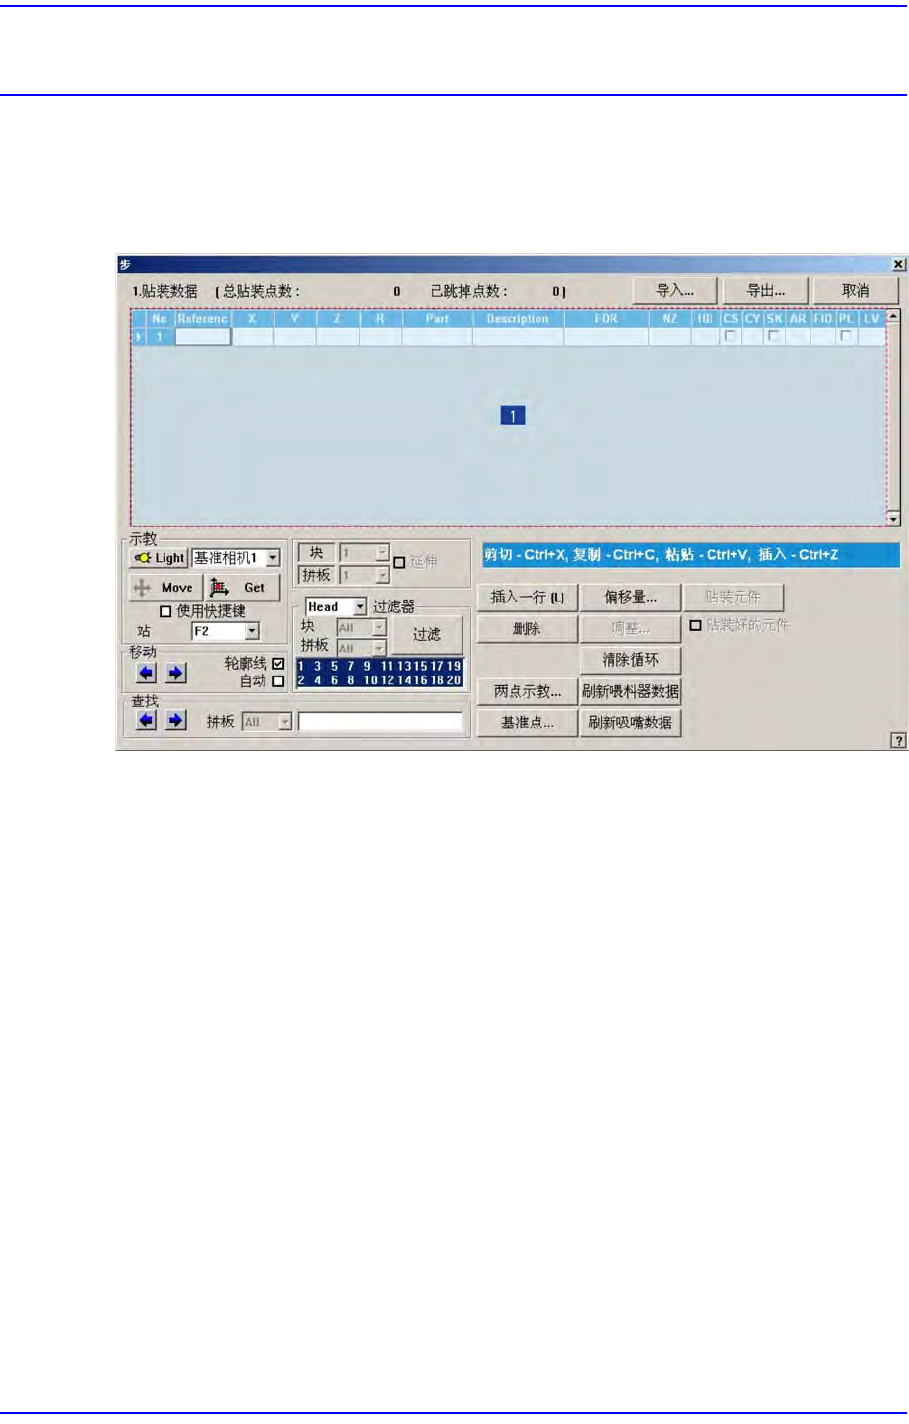Open the 拼板 All dropdown in 查找
This screenshot has height=1424, width=909.
pyautogui.click(x=285, y=721)
